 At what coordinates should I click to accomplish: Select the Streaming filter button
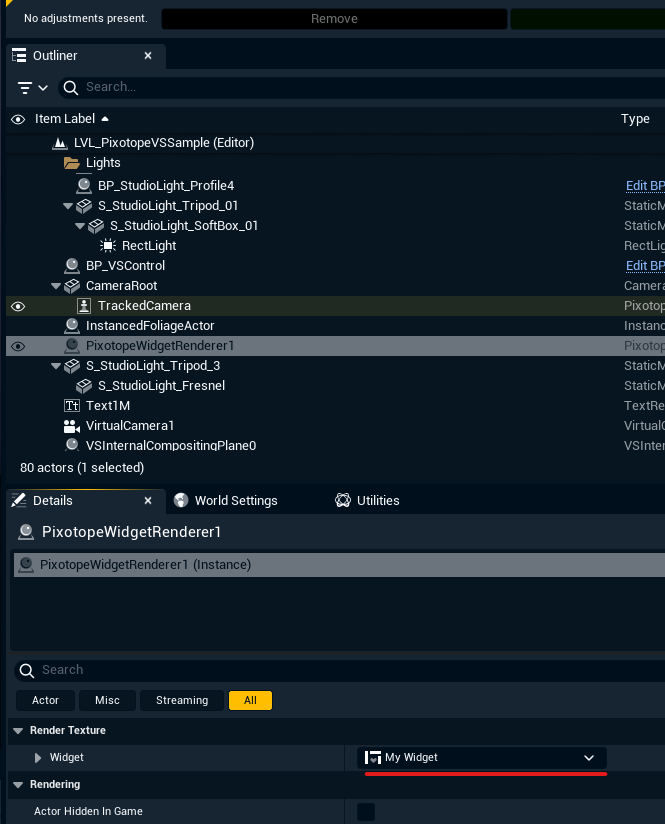pyautogui.click(x=182, y=701)
